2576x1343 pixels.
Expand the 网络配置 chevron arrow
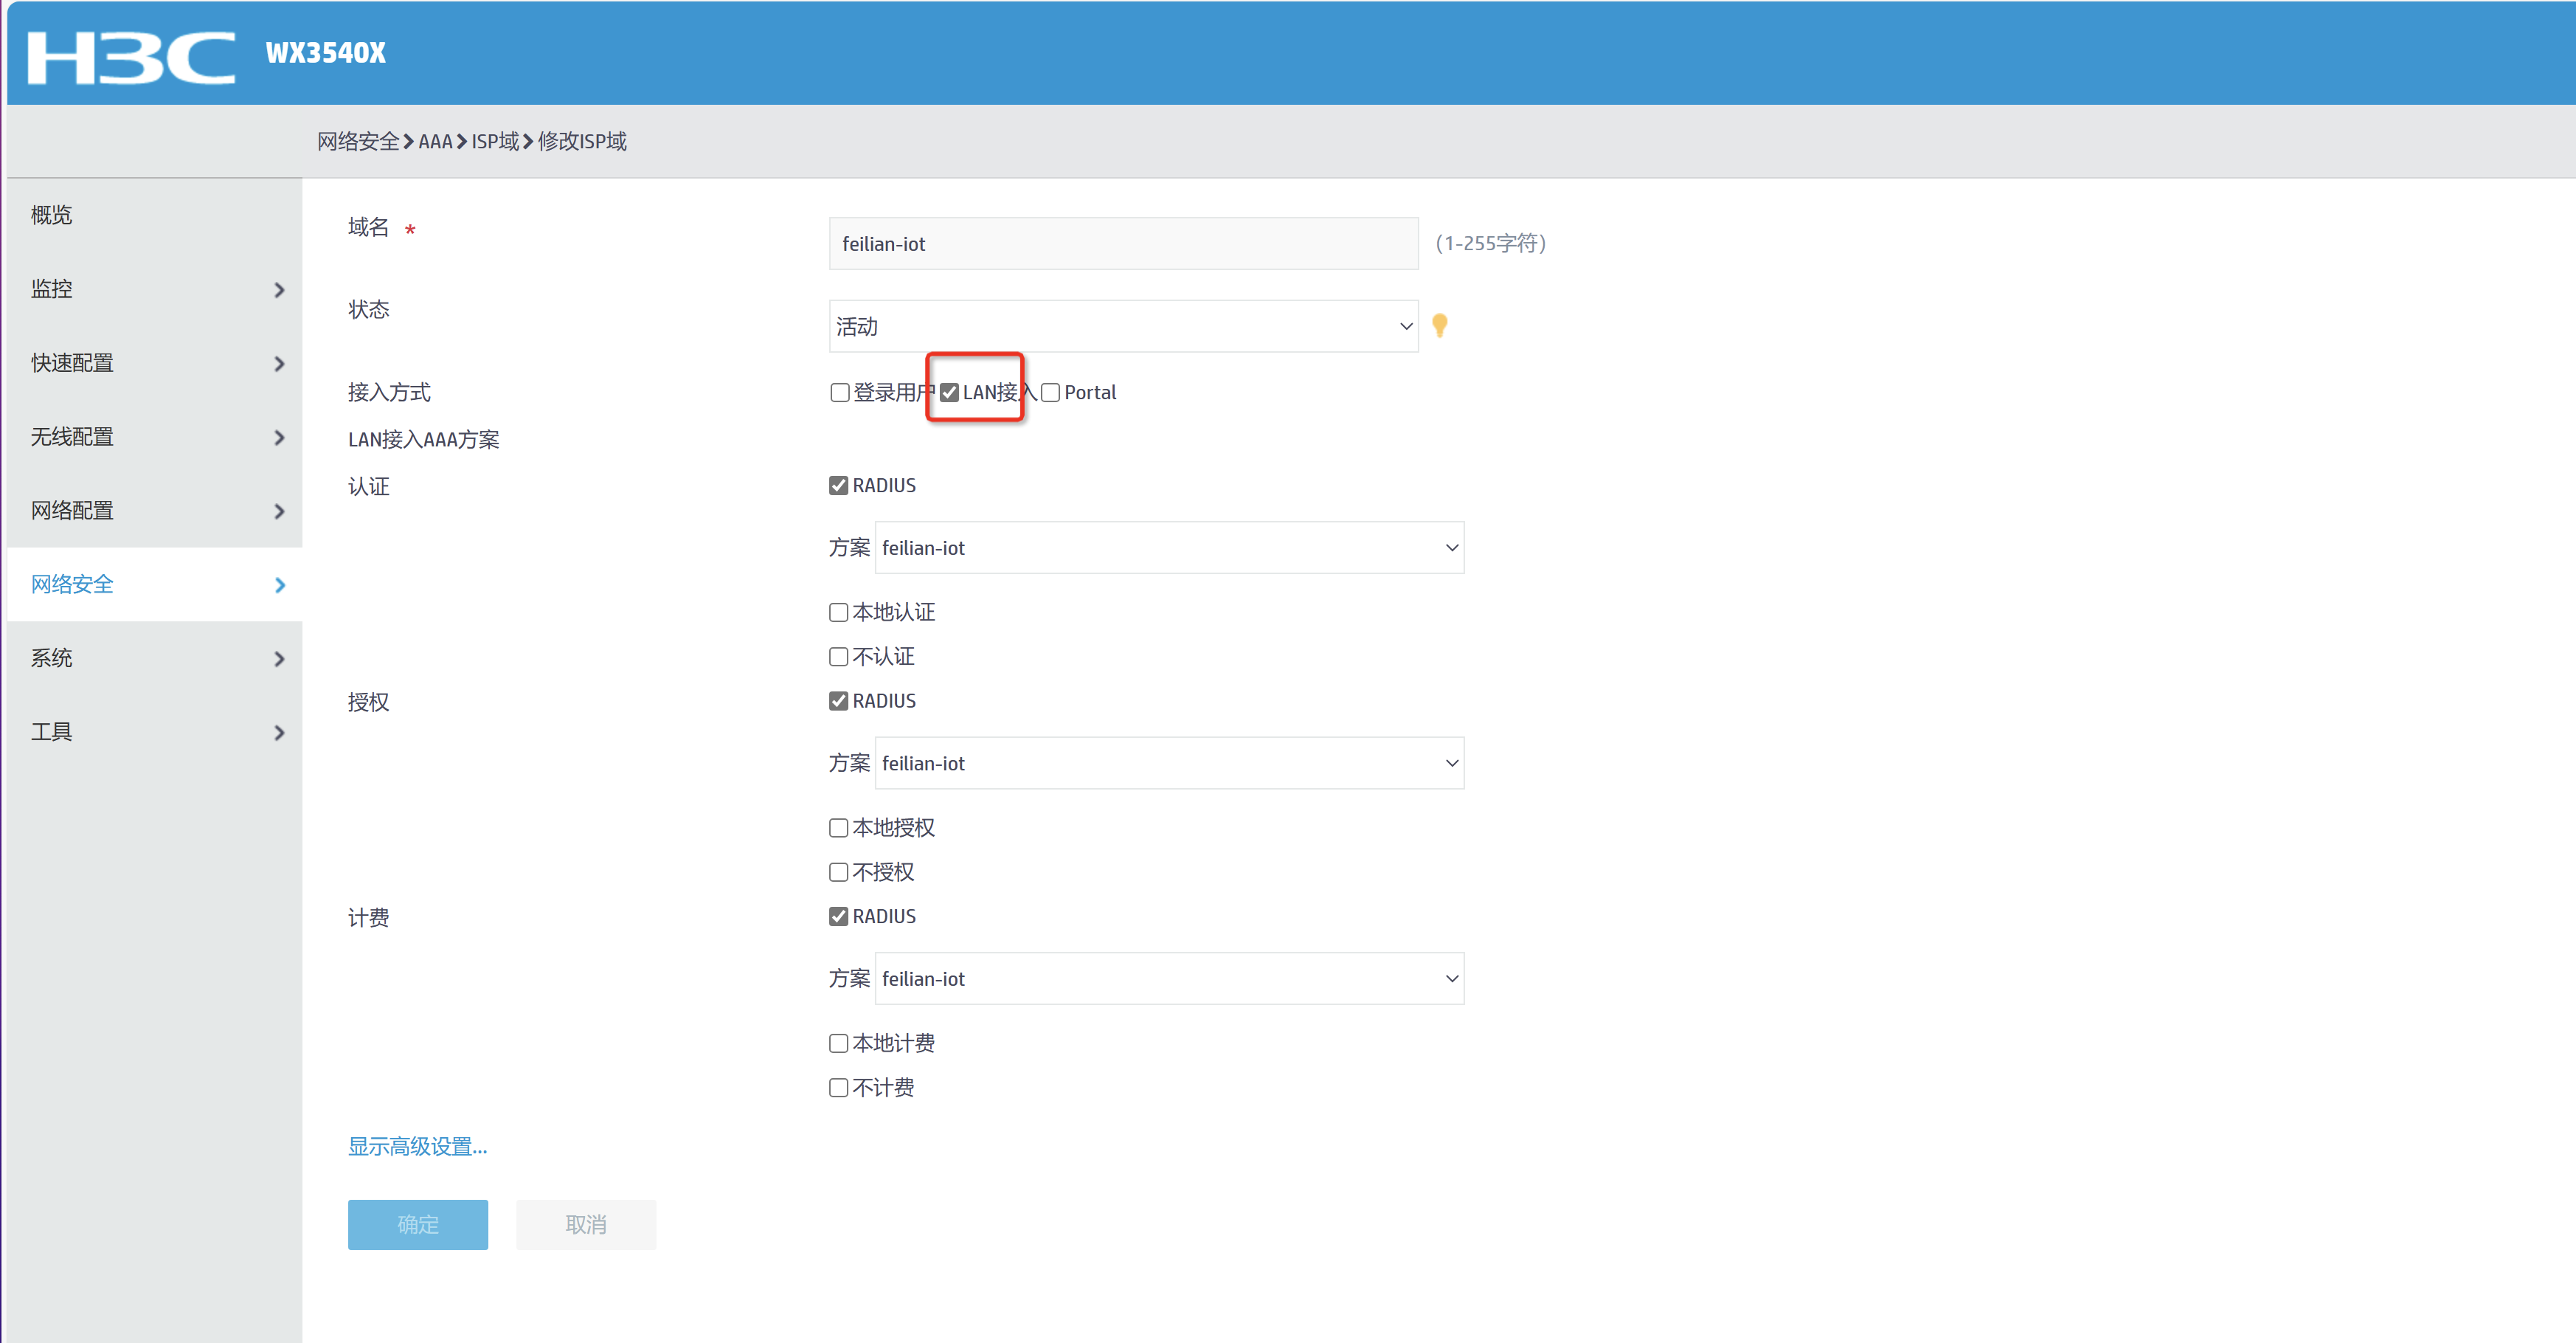pos(279,512)
